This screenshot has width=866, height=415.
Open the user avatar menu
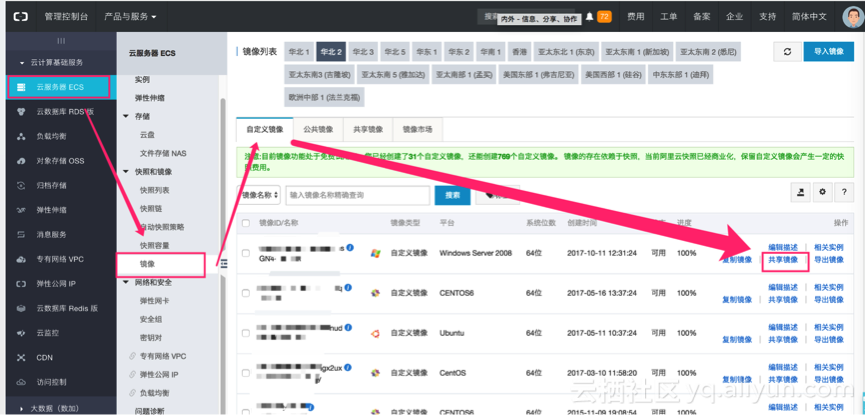click(853, 18)
